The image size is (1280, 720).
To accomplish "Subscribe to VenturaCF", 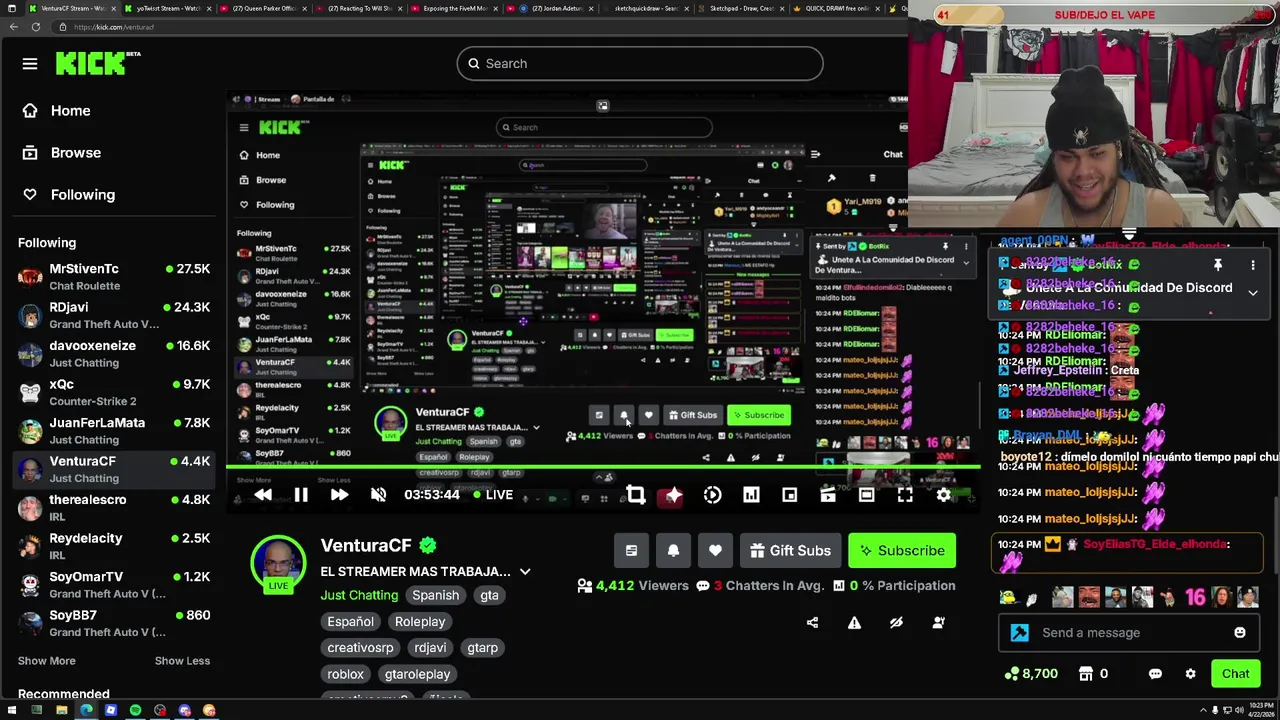I will tap(902, 551).
